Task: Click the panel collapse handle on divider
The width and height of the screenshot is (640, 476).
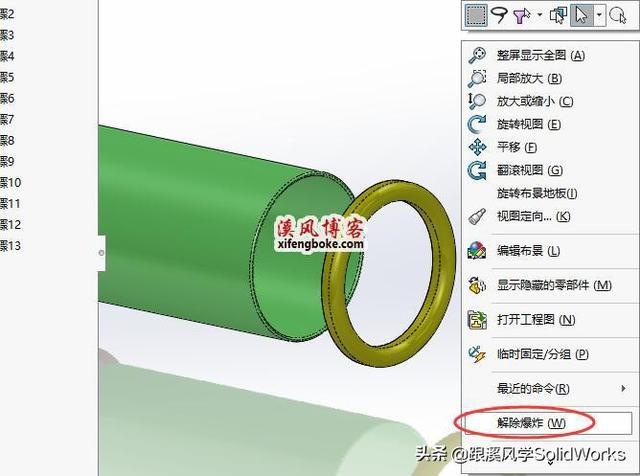Action: [101, 253]
